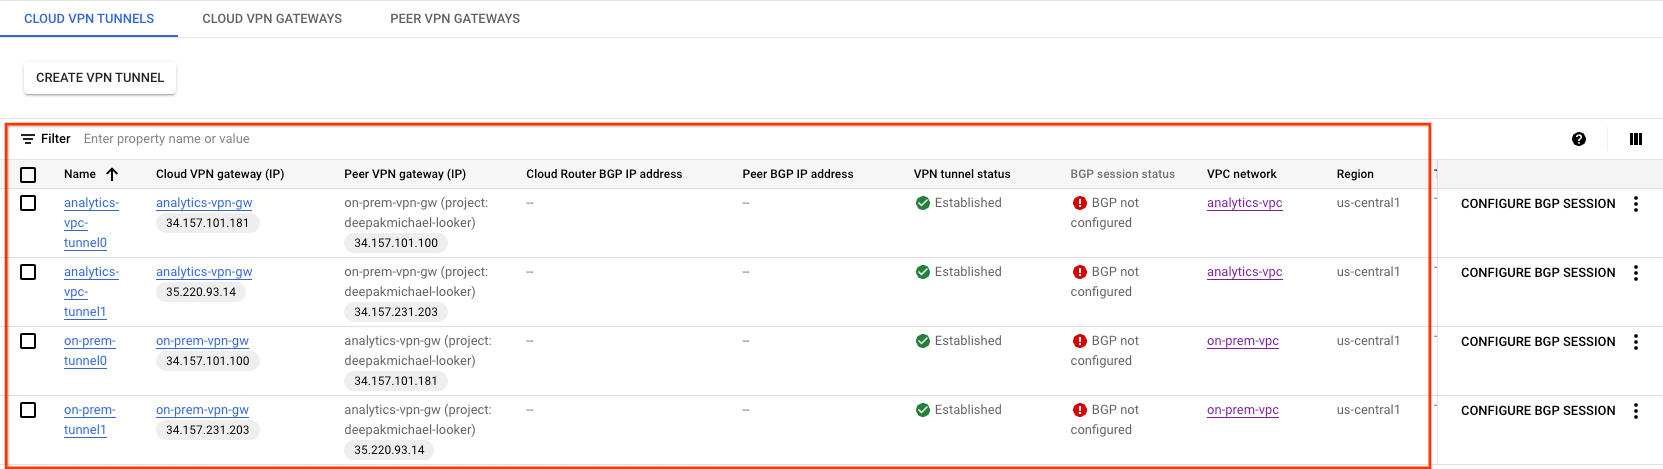1663x469 pixels.
Task: Open the Peer VPN Gateways tab
Action: tap(455, 19)
